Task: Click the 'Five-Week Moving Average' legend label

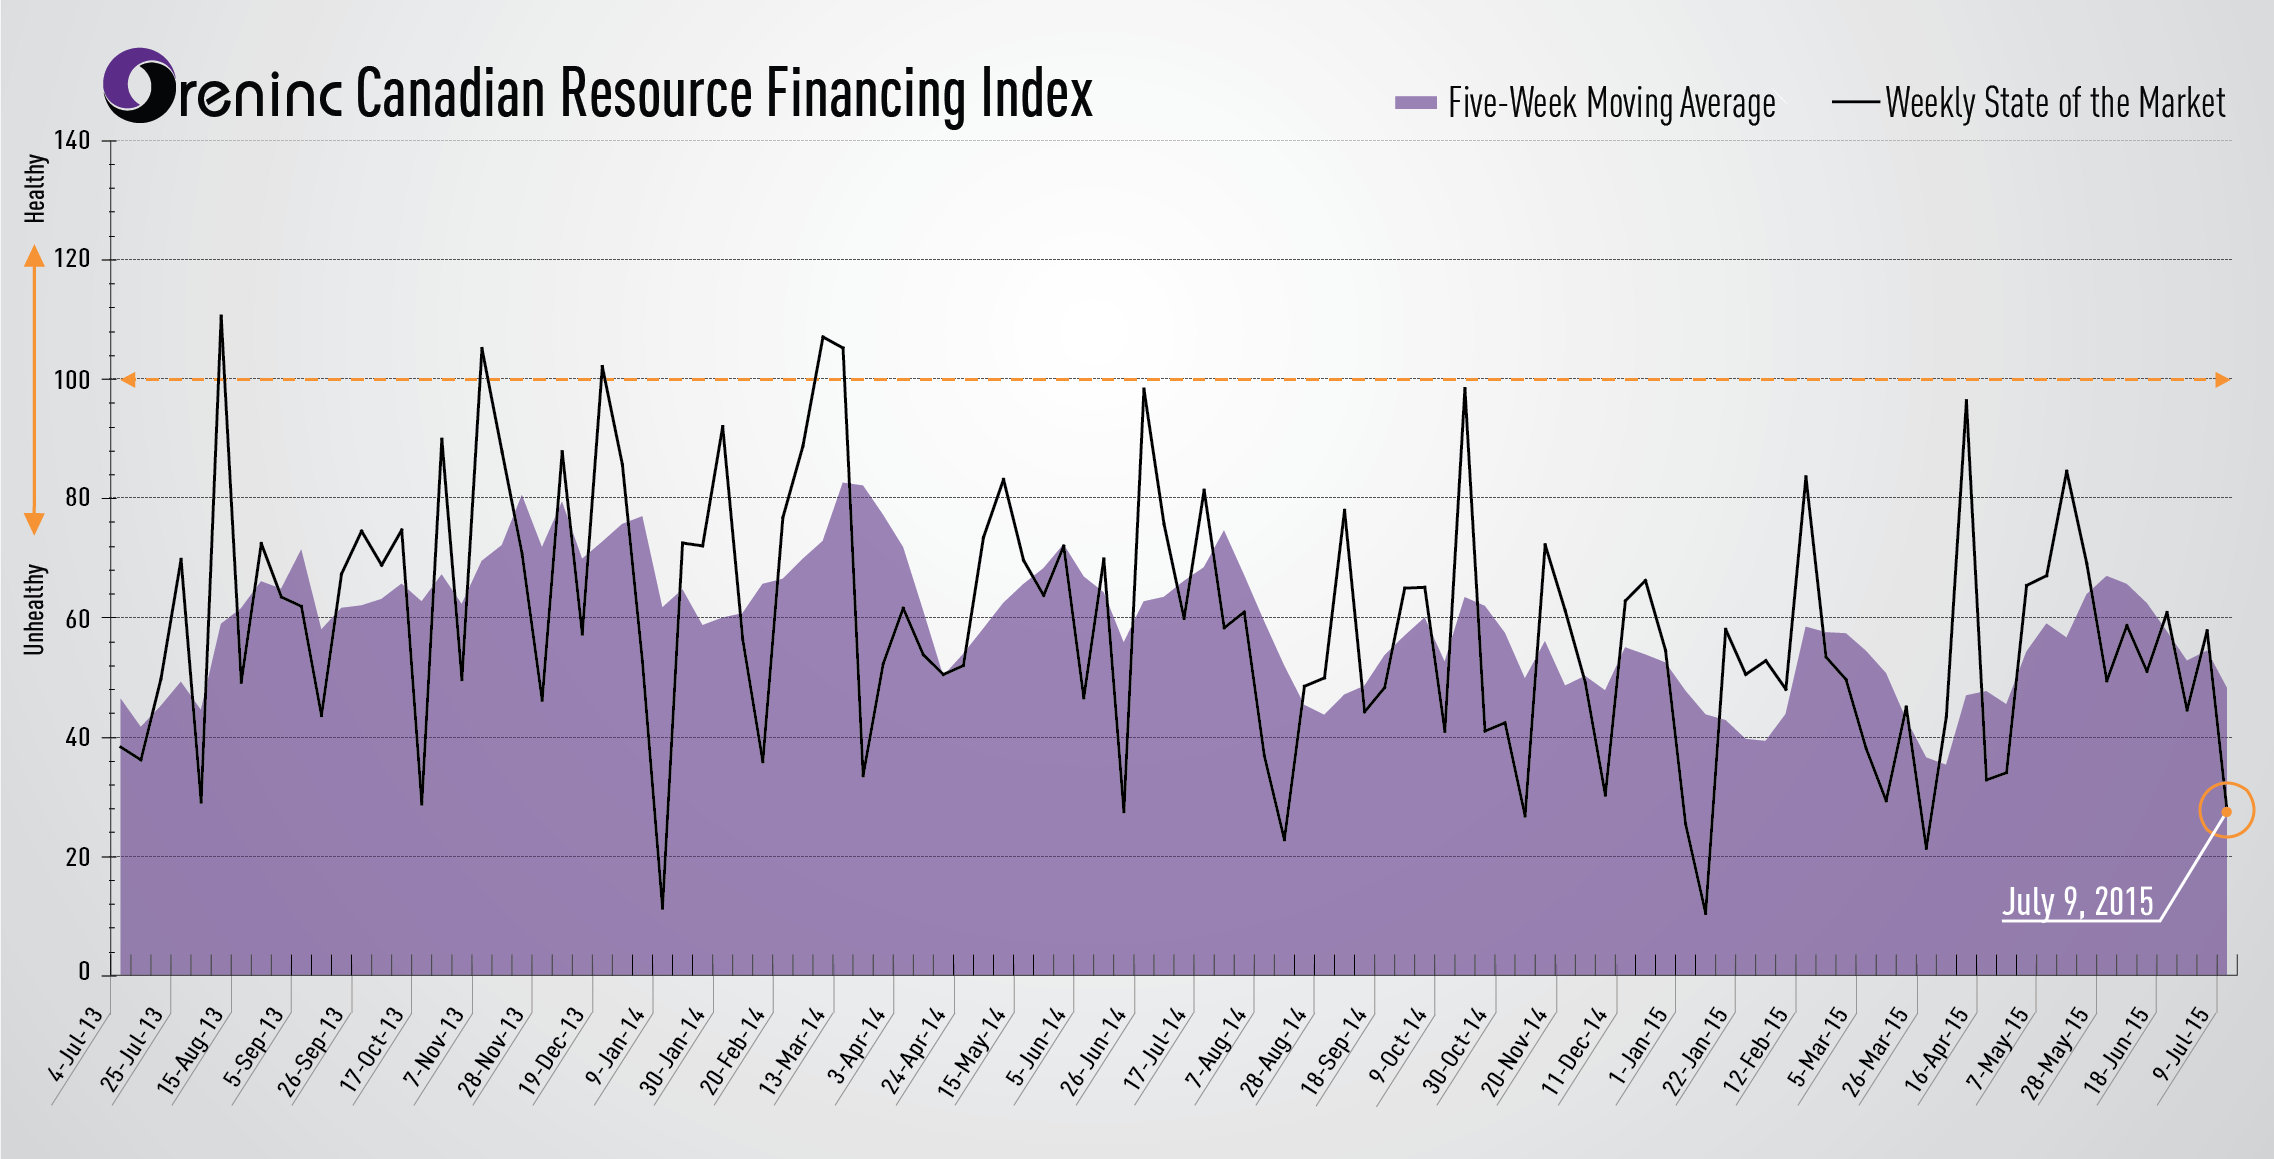Action: pyautogui.click(x=1612, y=103)
